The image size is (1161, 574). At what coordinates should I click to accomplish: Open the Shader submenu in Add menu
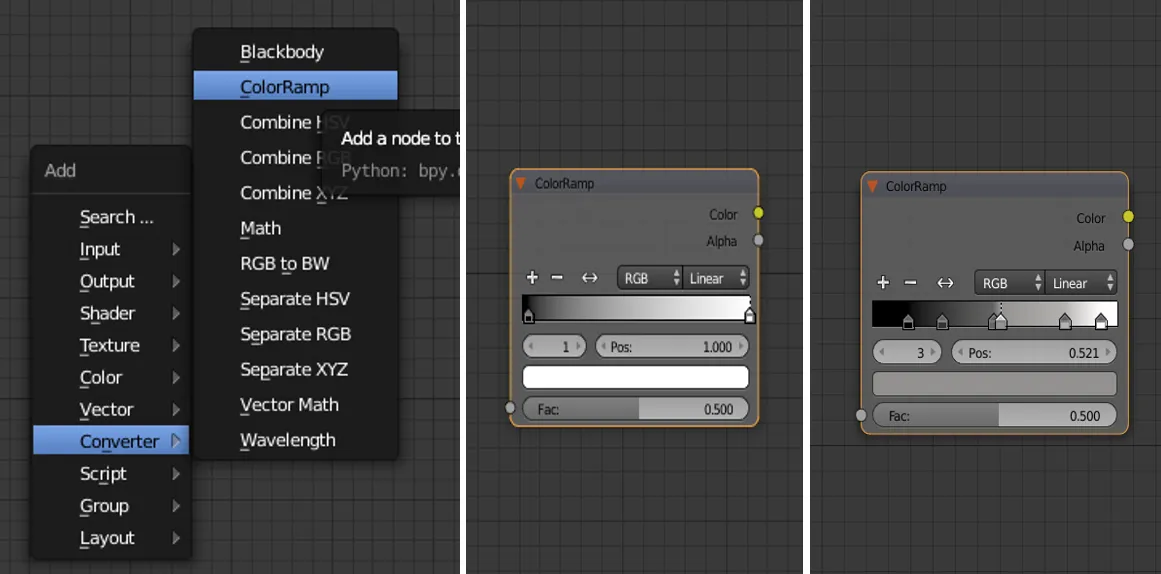[x=111, y=313]
